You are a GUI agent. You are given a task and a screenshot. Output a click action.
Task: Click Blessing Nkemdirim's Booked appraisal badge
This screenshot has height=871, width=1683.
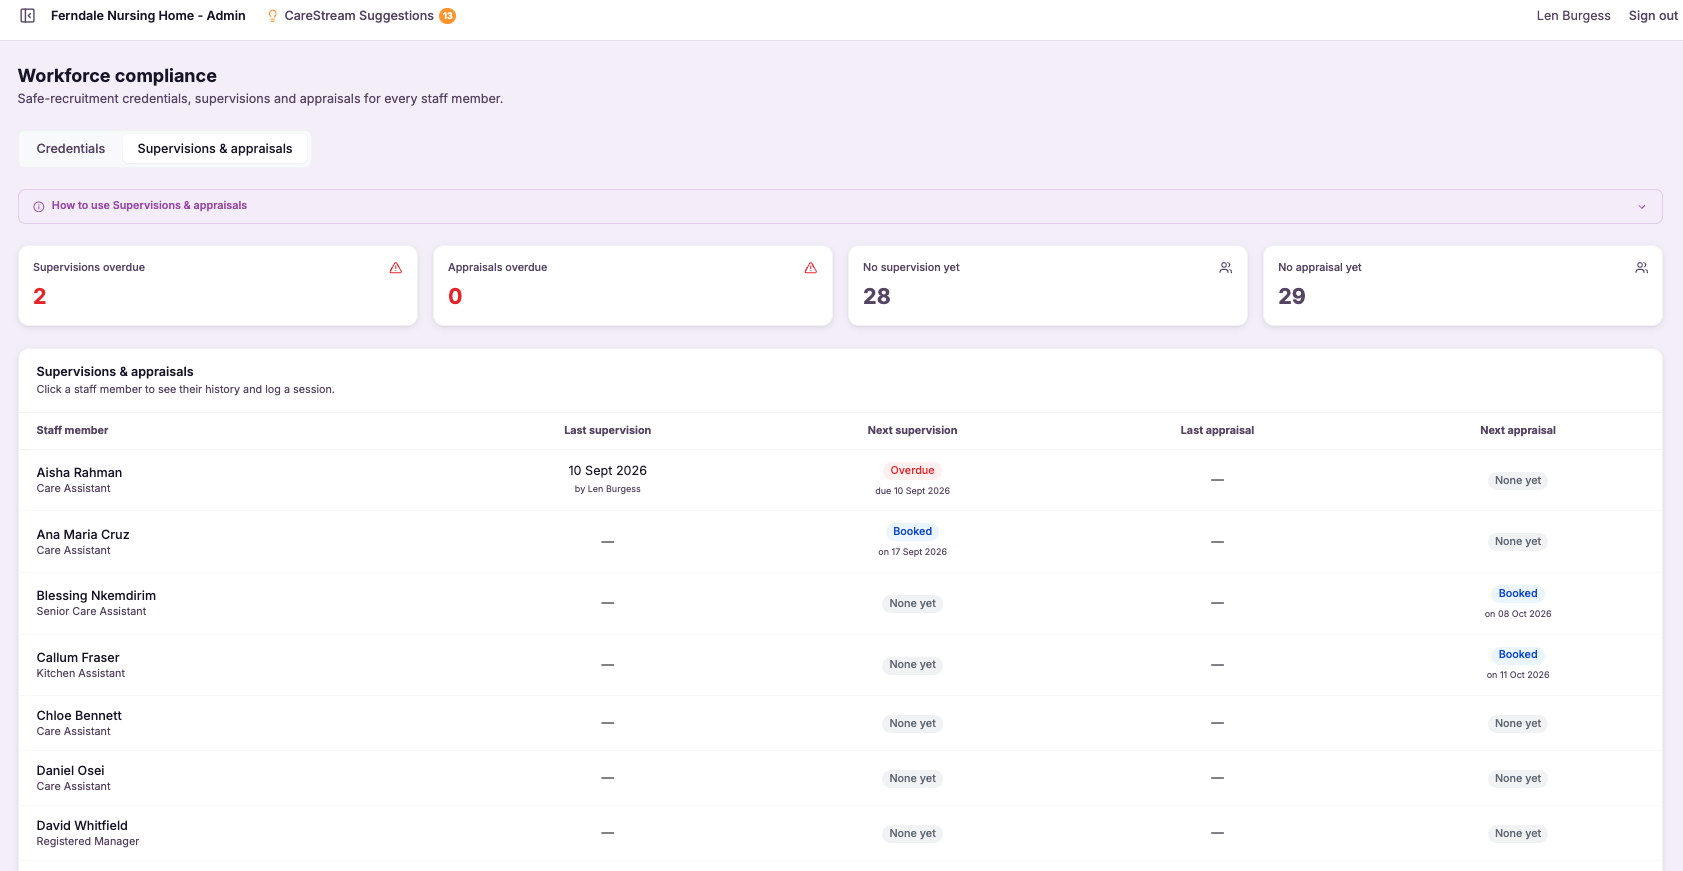click(1518, 594)
